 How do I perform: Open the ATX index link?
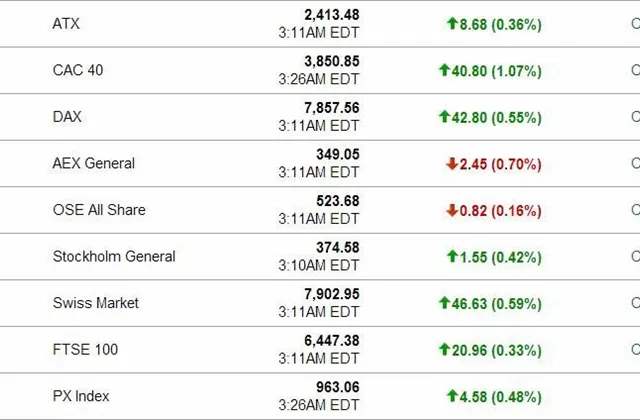coord(65,24)
